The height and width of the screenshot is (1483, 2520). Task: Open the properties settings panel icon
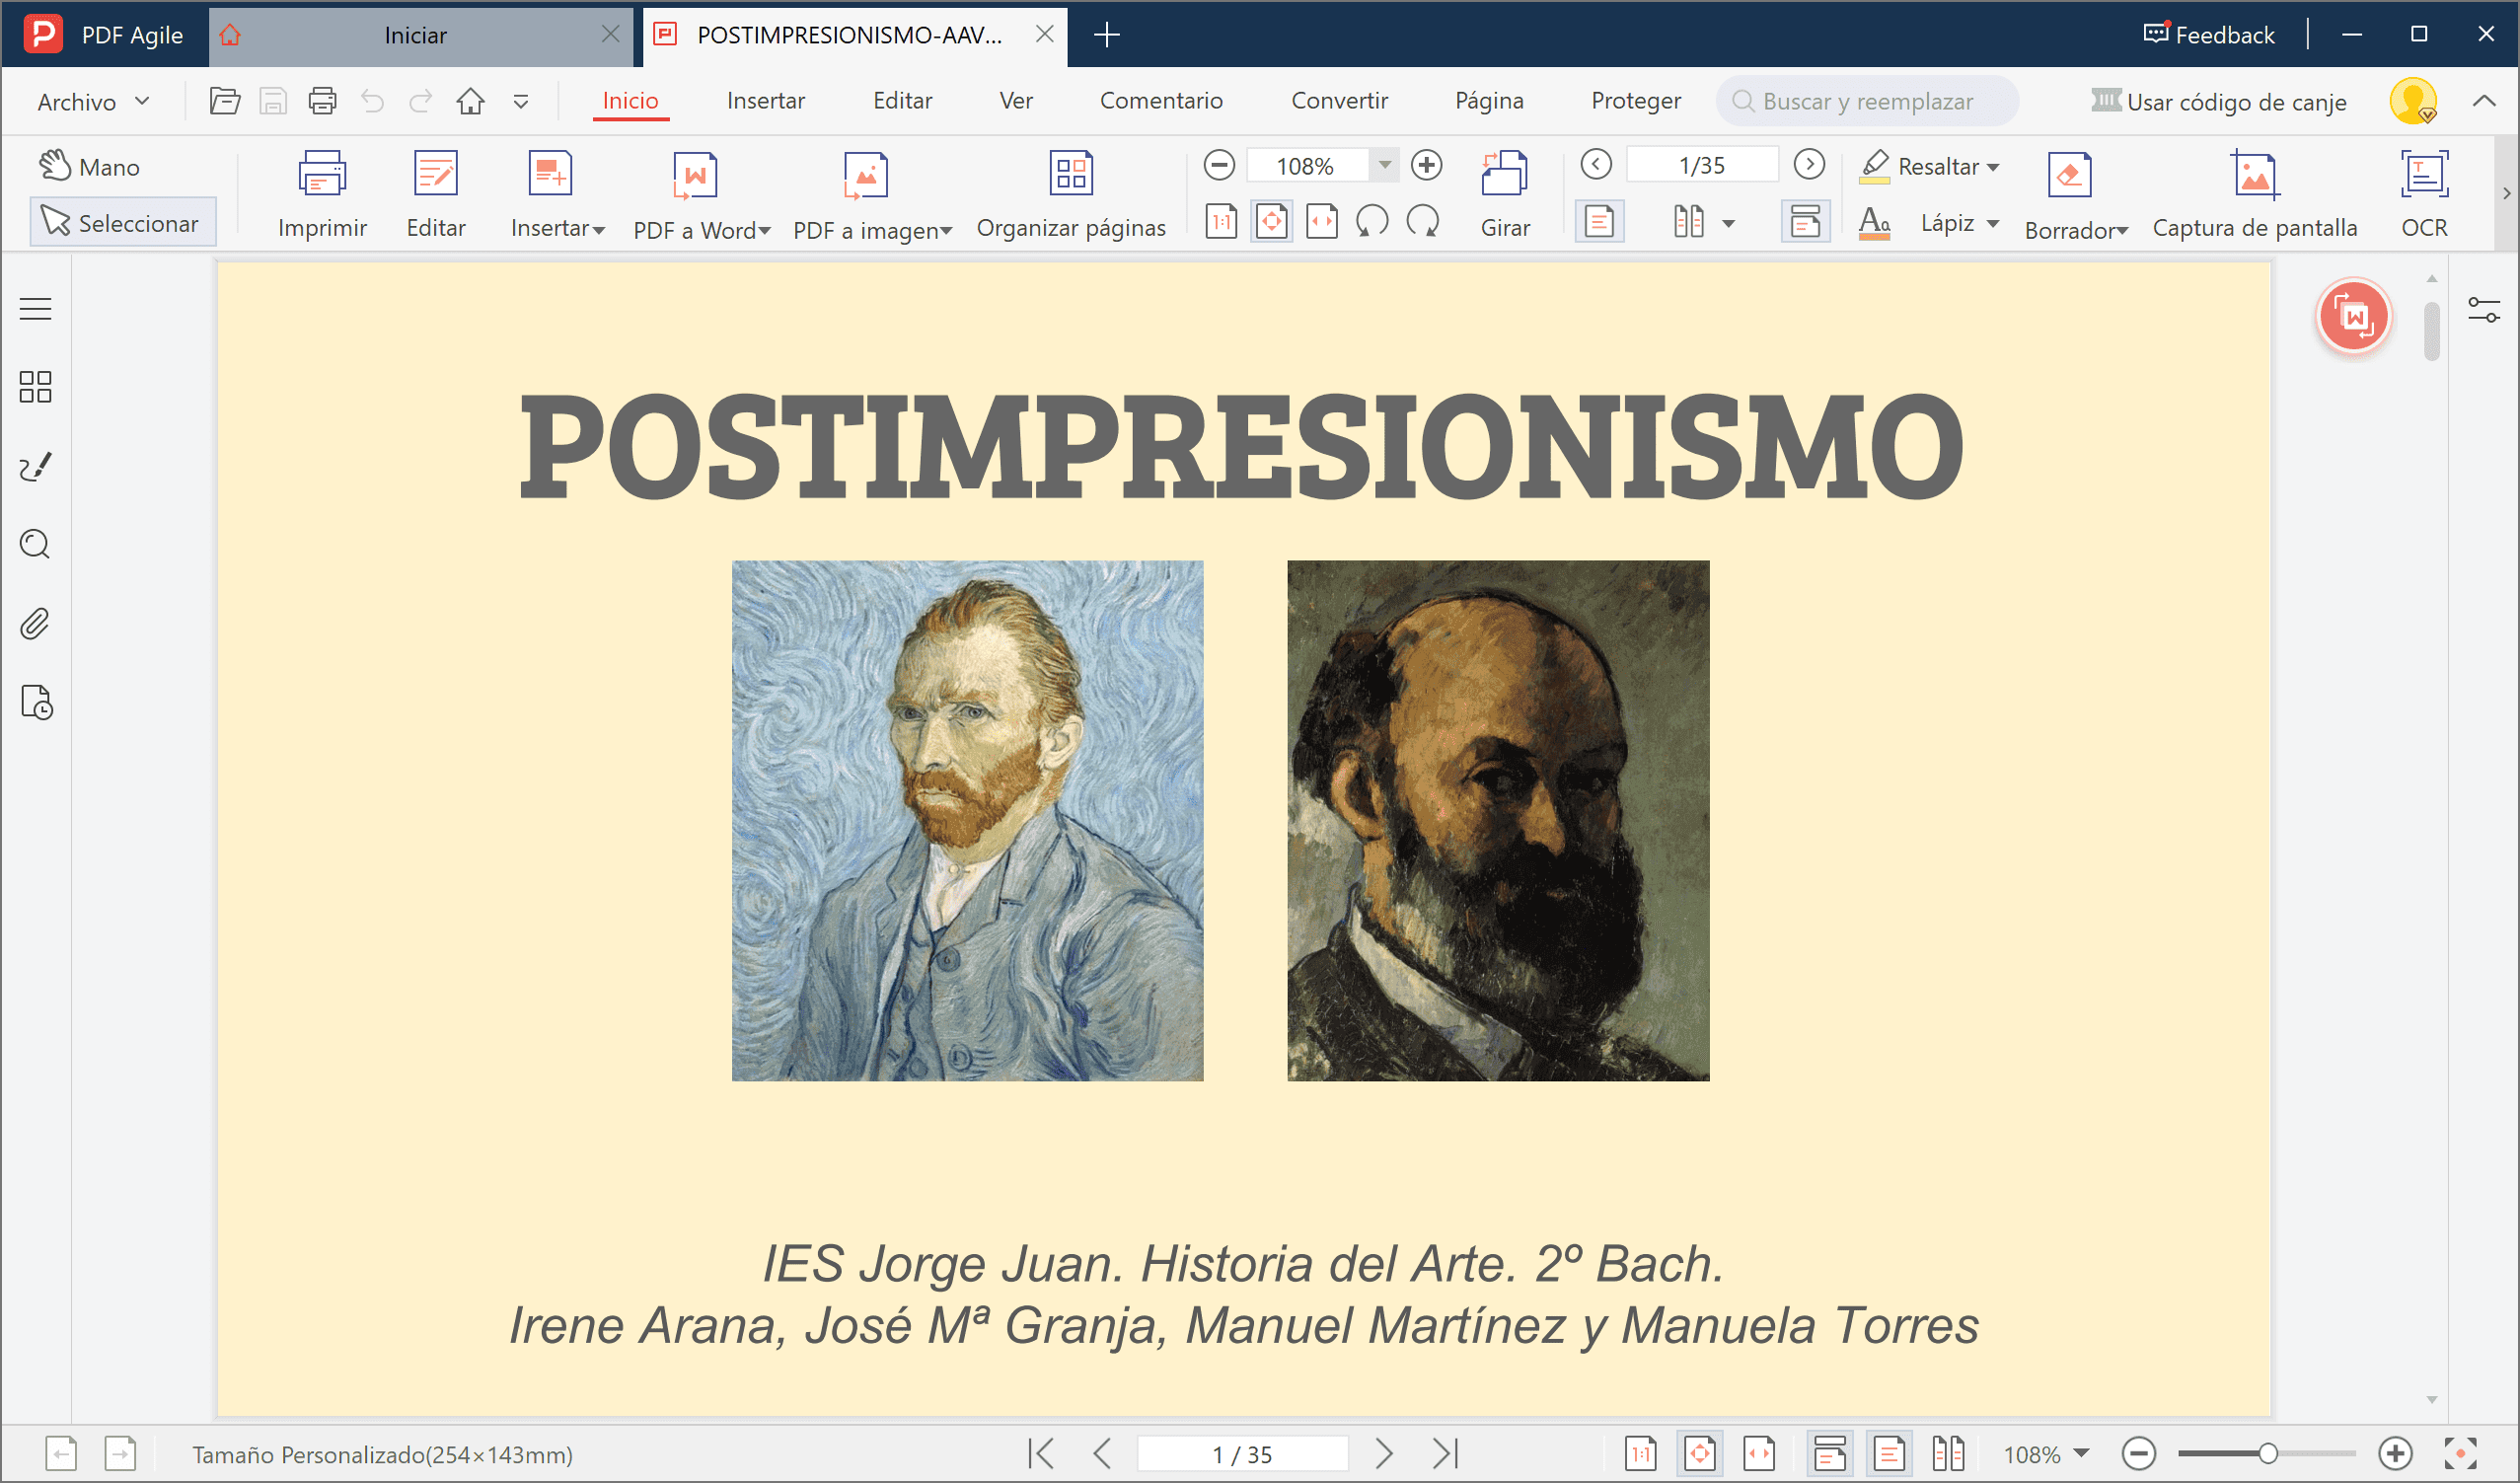point(2483,310)
